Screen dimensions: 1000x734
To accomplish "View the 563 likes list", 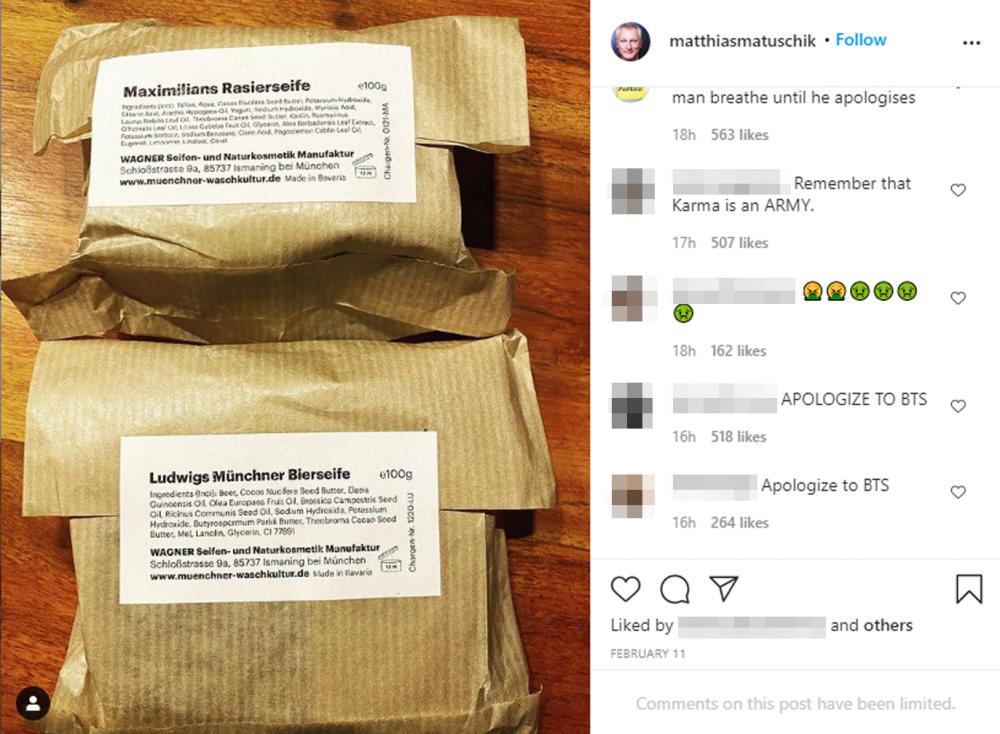I will [x=739, y=135].
